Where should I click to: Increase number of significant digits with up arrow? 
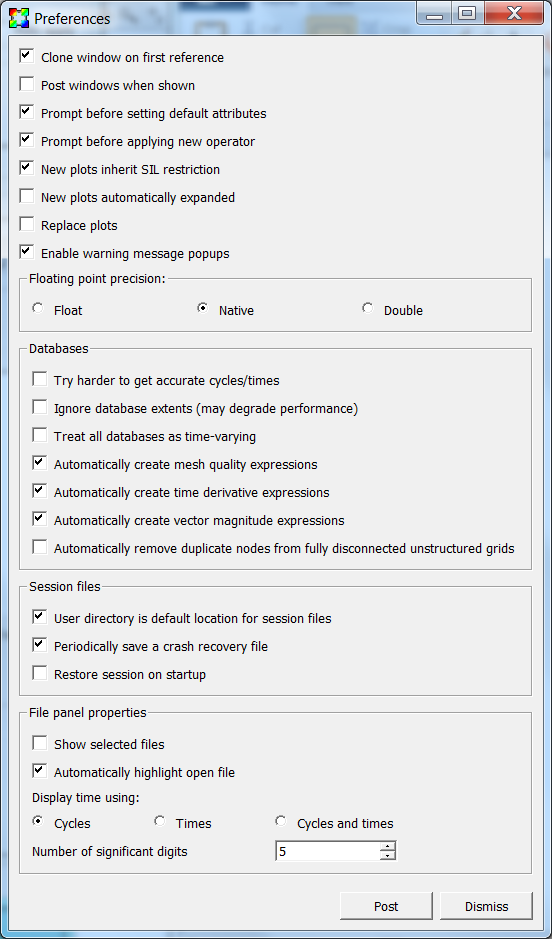pos(388,846)
